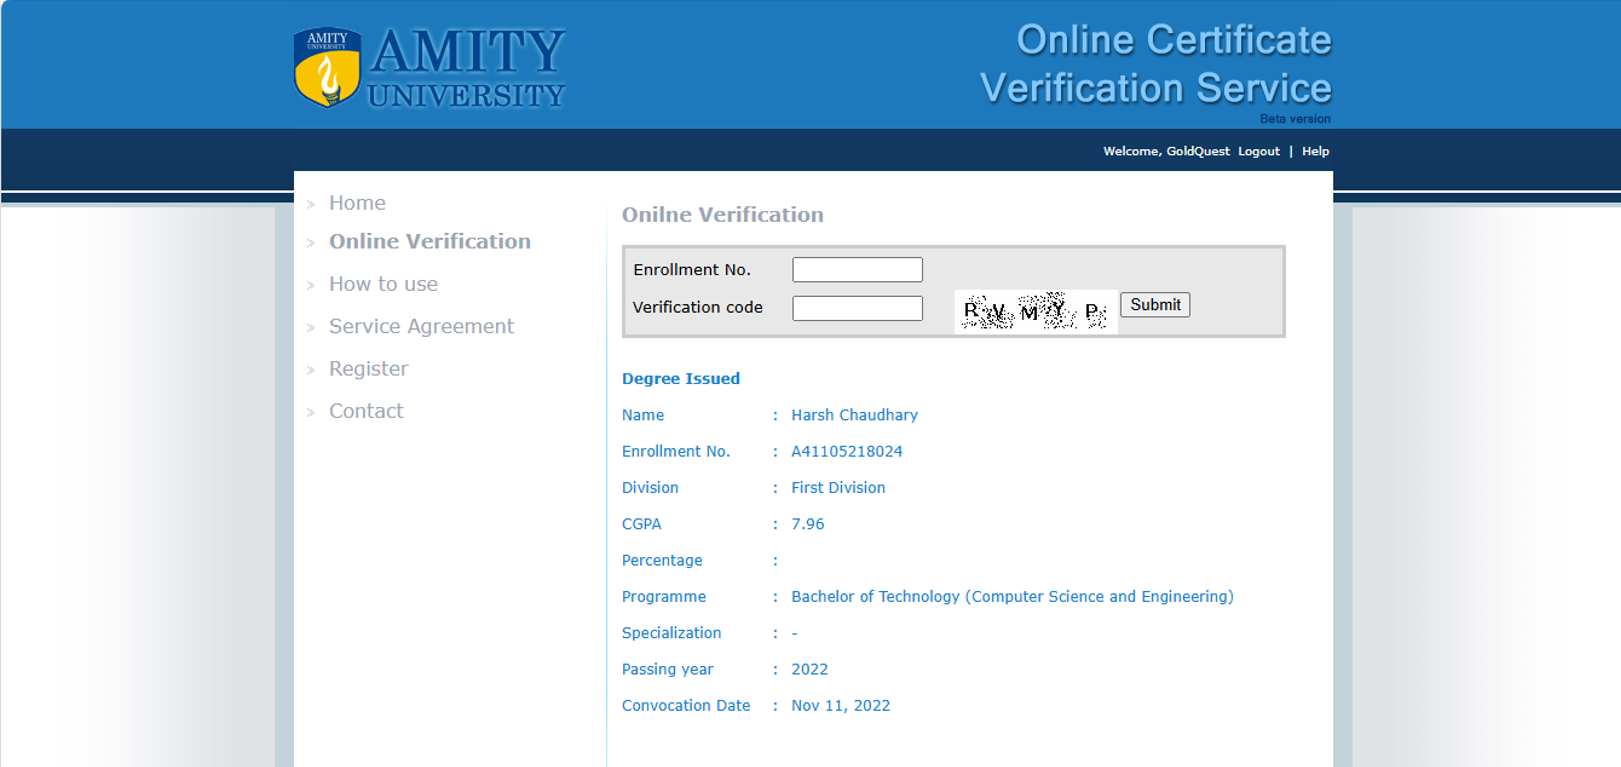Focus the Verification code input field
This screenshot has height=767, width=1621.
857,308
